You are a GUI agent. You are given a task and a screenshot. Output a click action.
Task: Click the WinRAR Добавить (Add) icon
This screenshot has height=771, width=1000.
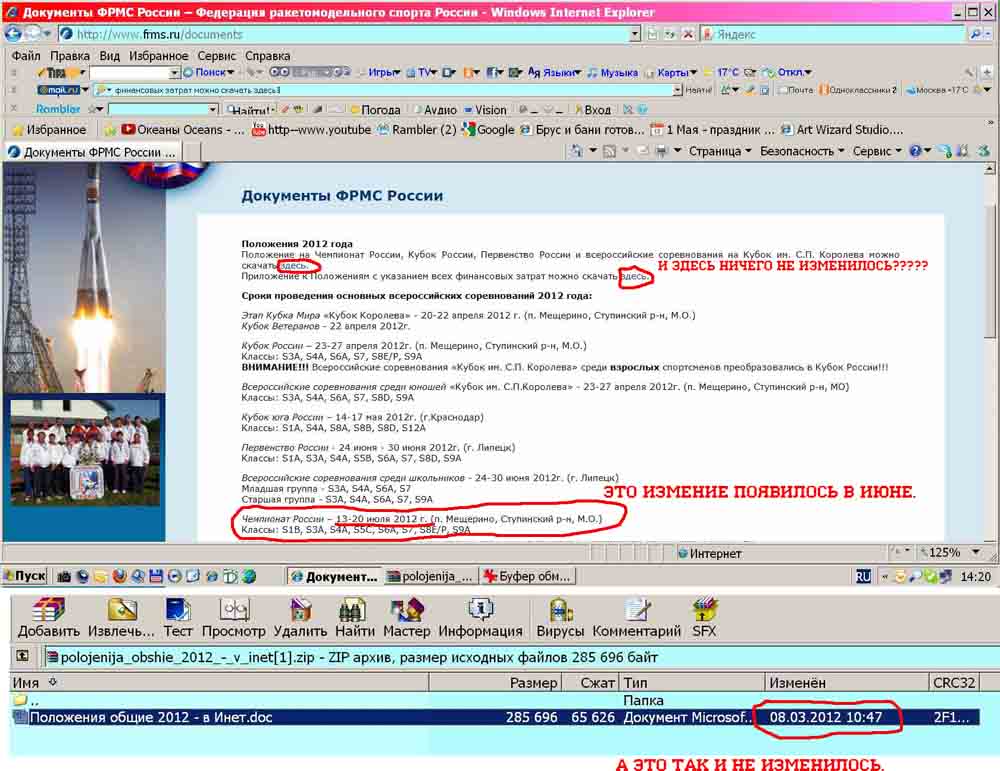[x=48, y=610]
